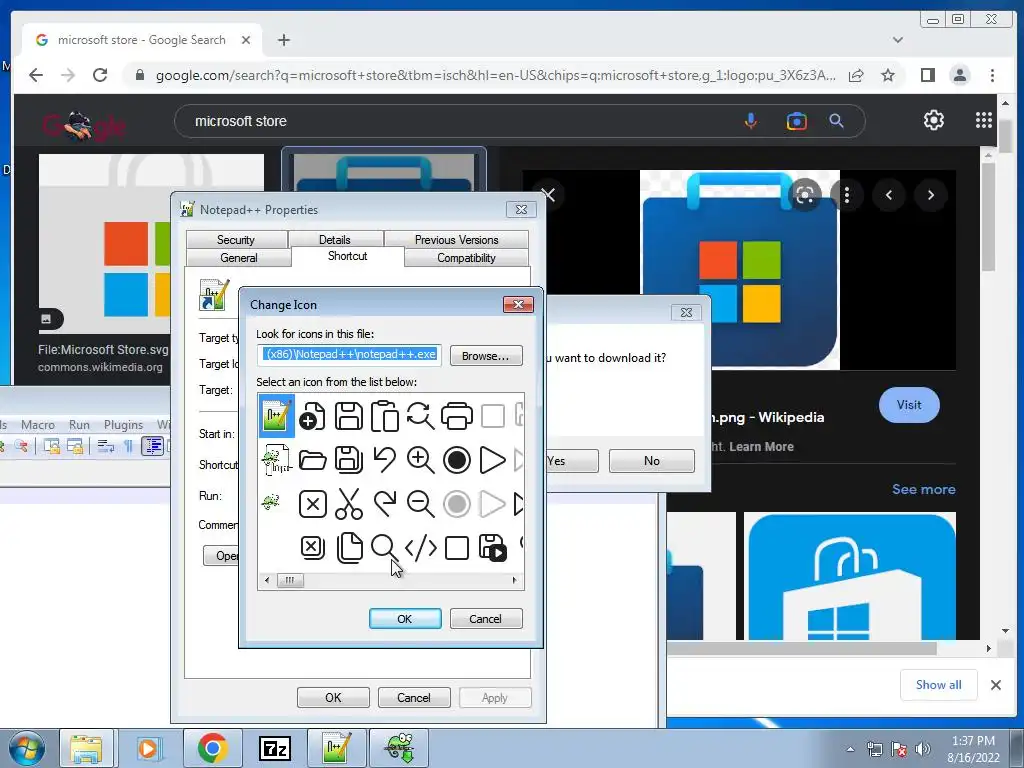
Task: Pick the new file plus icon
Action: (x=312, y=416)
